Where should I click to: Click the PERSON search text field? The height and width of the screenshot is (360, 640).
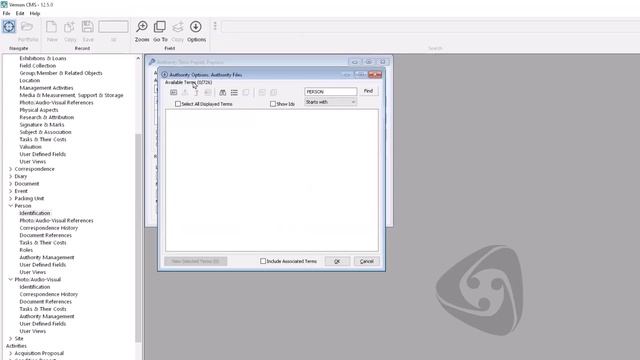tap(331, 92)
